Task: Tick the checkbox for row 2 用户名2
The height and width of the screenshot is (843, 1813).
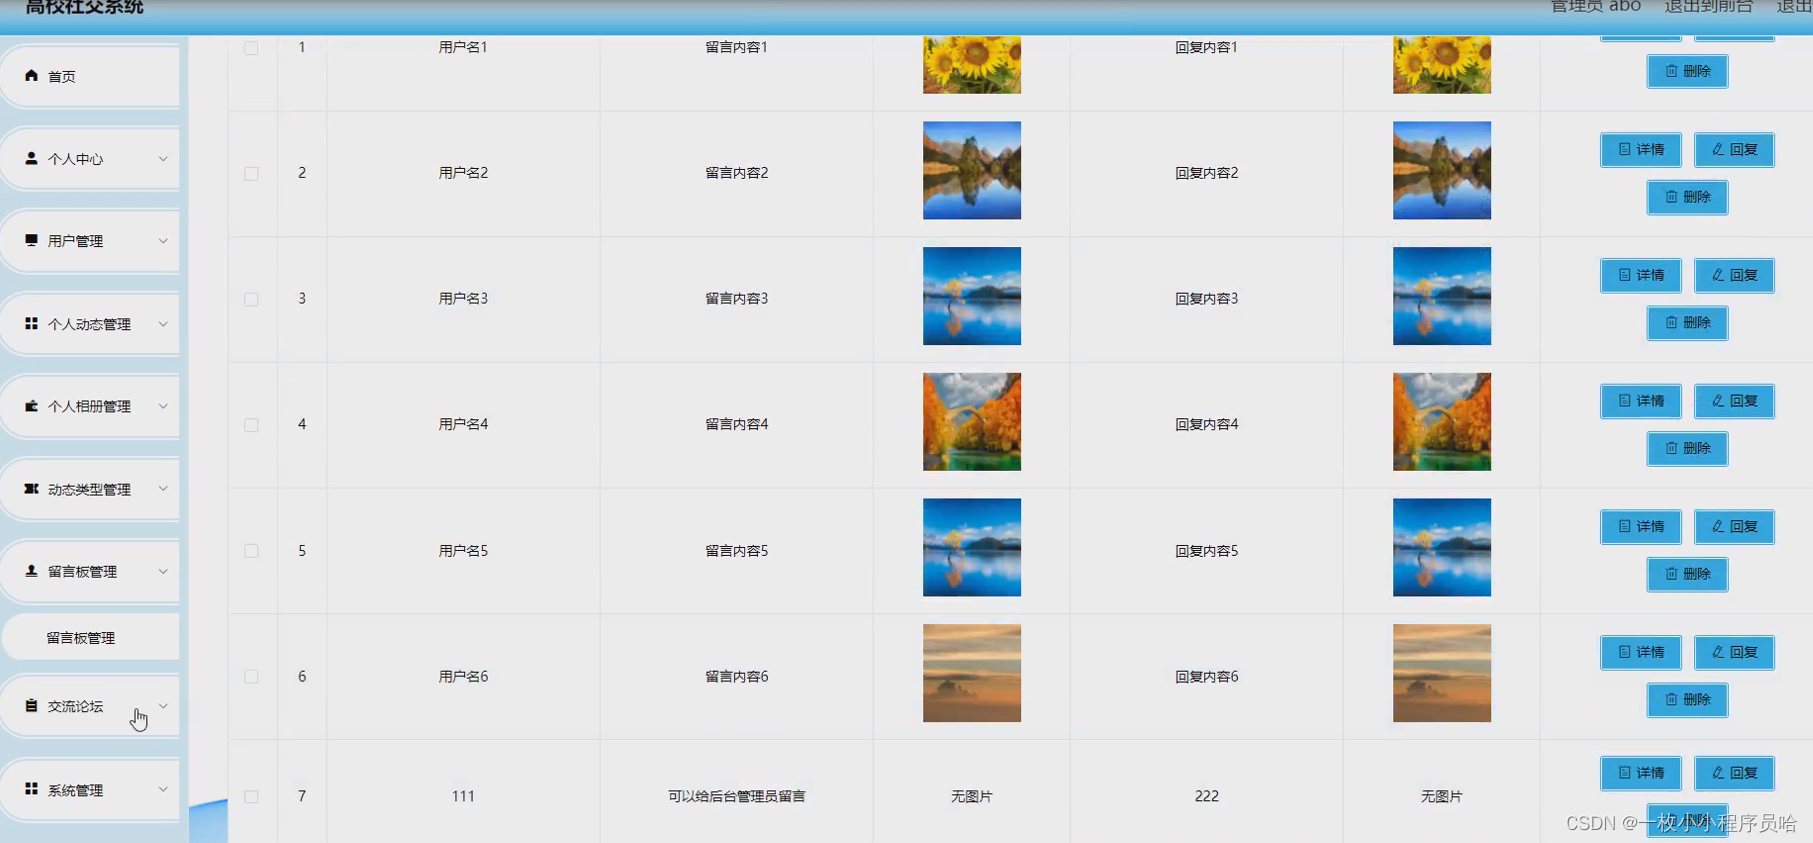Action: pyautogui.click(x=251, y=173)
